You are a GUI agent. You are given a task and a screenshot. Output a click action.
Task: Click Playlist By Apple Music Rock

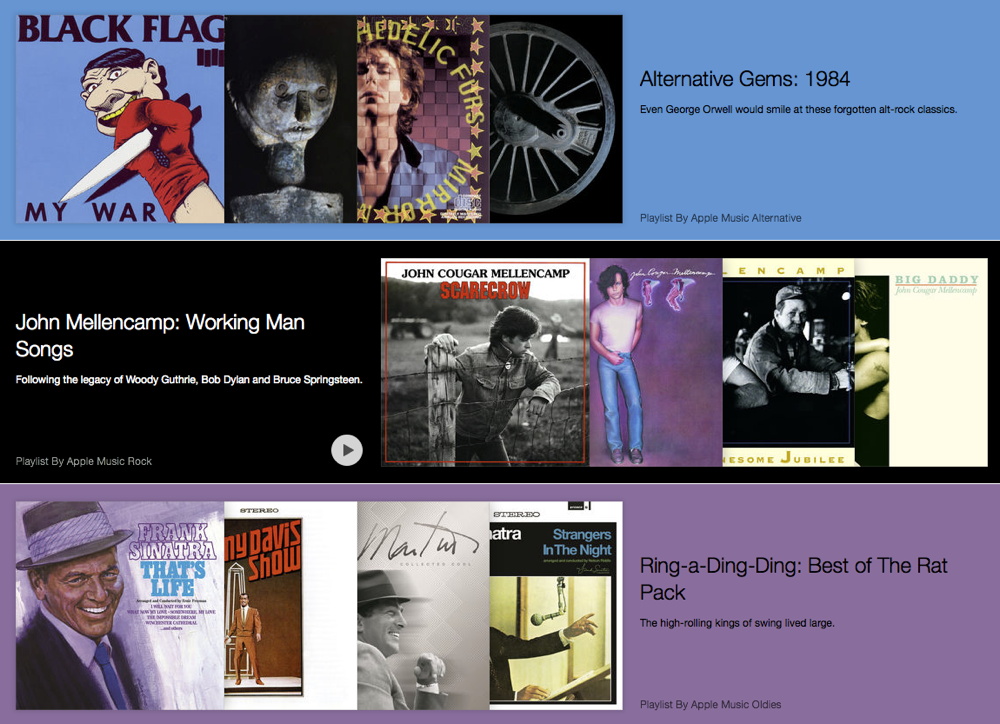click(x=84, y=461)
